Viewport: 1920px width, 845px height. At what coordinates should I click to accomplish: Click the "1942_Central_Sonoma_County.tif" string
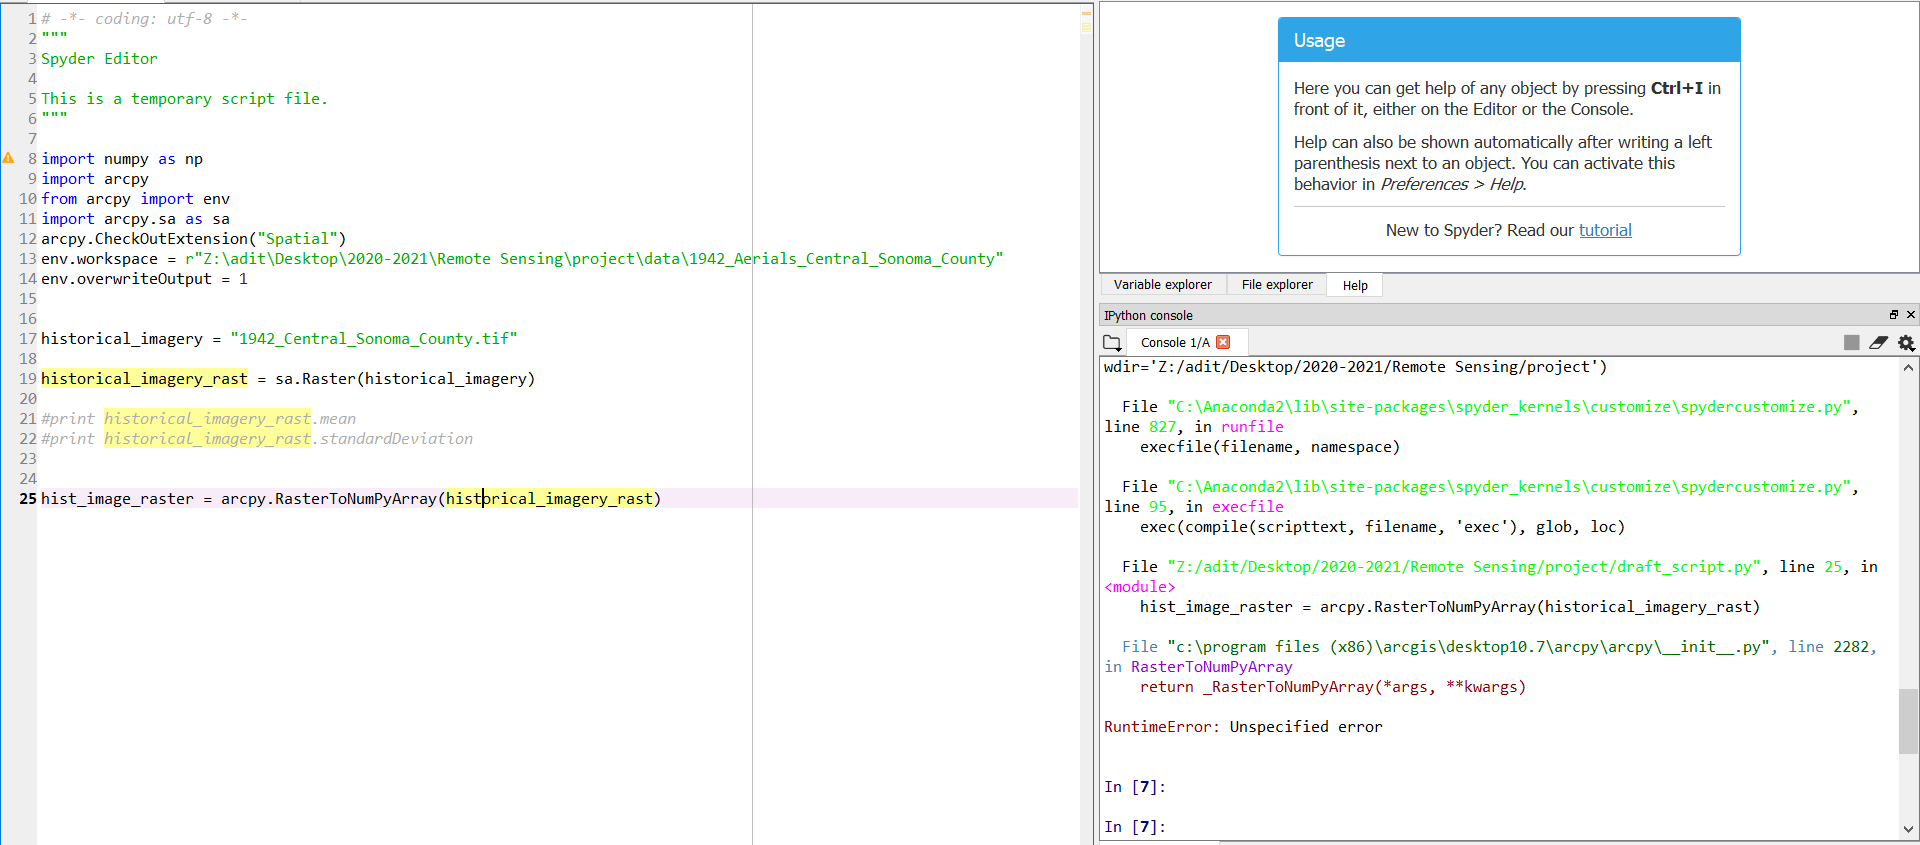pyautogui.click(x=373, y=339)
